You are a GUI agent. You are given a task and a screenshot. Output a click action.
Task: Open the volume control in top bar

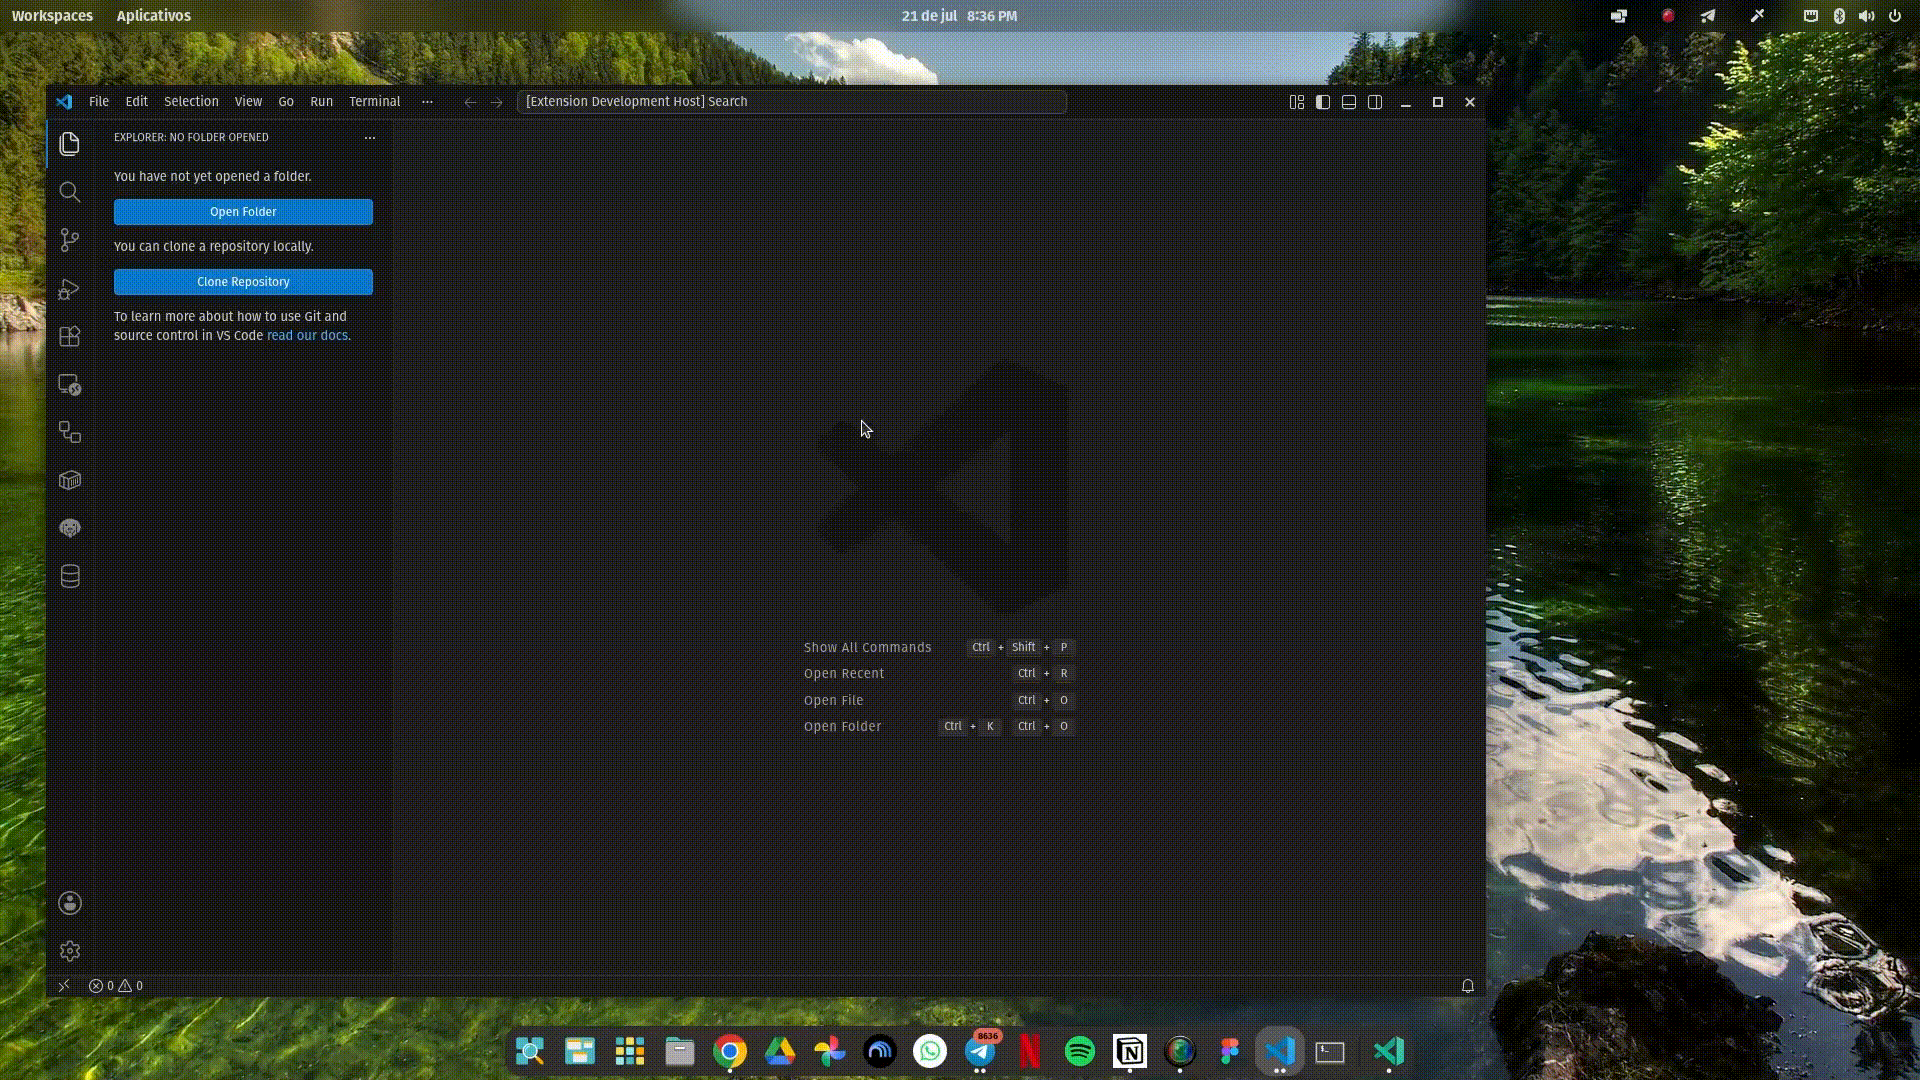tap(1866, 16)
